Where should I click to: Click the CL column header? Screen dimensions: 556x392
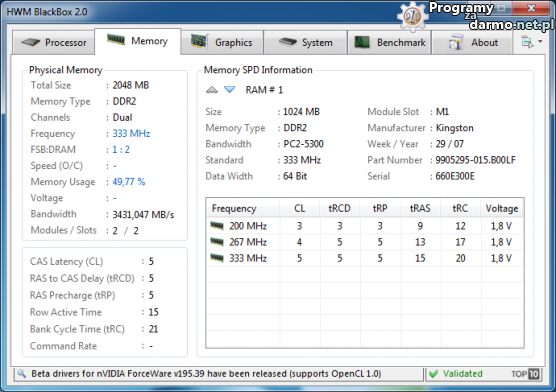[x=300, y=208]
